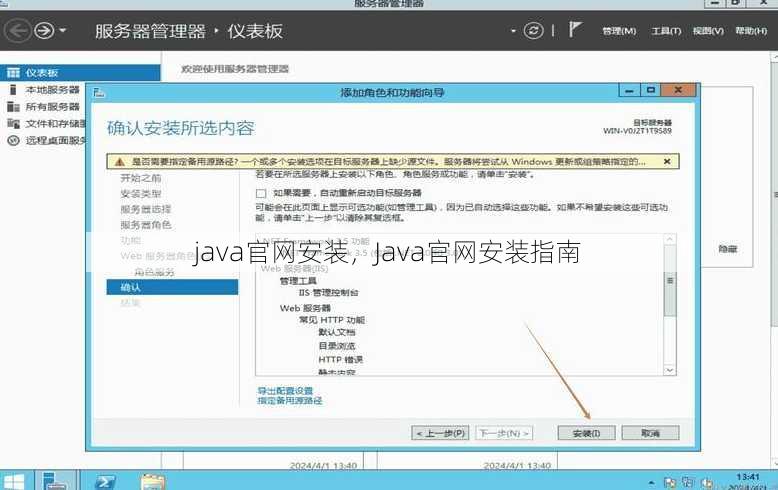Minimize the 添加角色和功能向导 window
This screenshot has width=778, height=490.
tap(629, 90)
